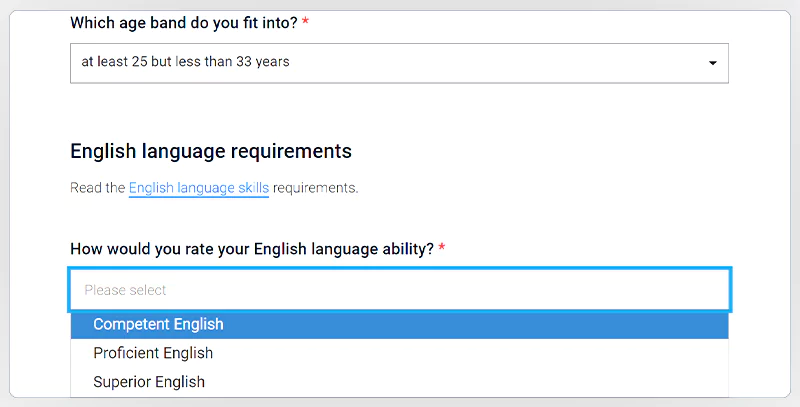Open the age band selection dropdown
Viewport: 800px width, 407px height.
398,62
